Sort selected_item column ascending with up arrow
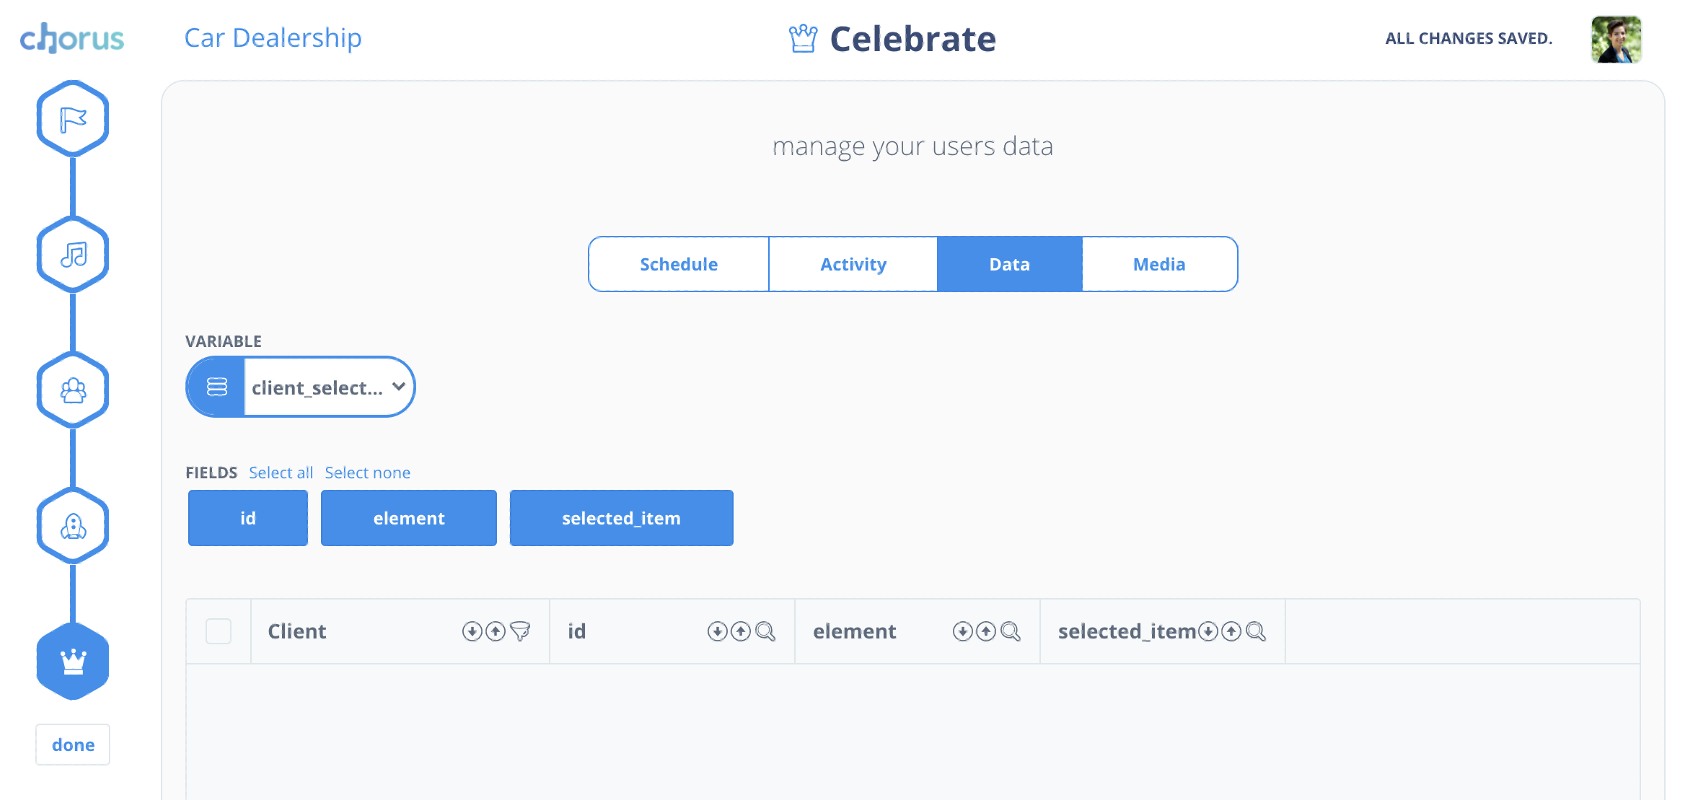Viewport: 1684px width, 800px height. pos(1231,631)
